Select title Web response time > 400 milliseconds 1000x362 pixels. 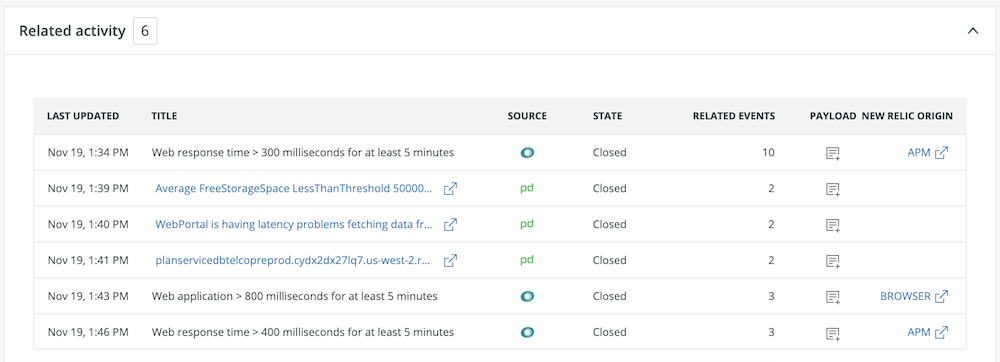click(302, 332)
